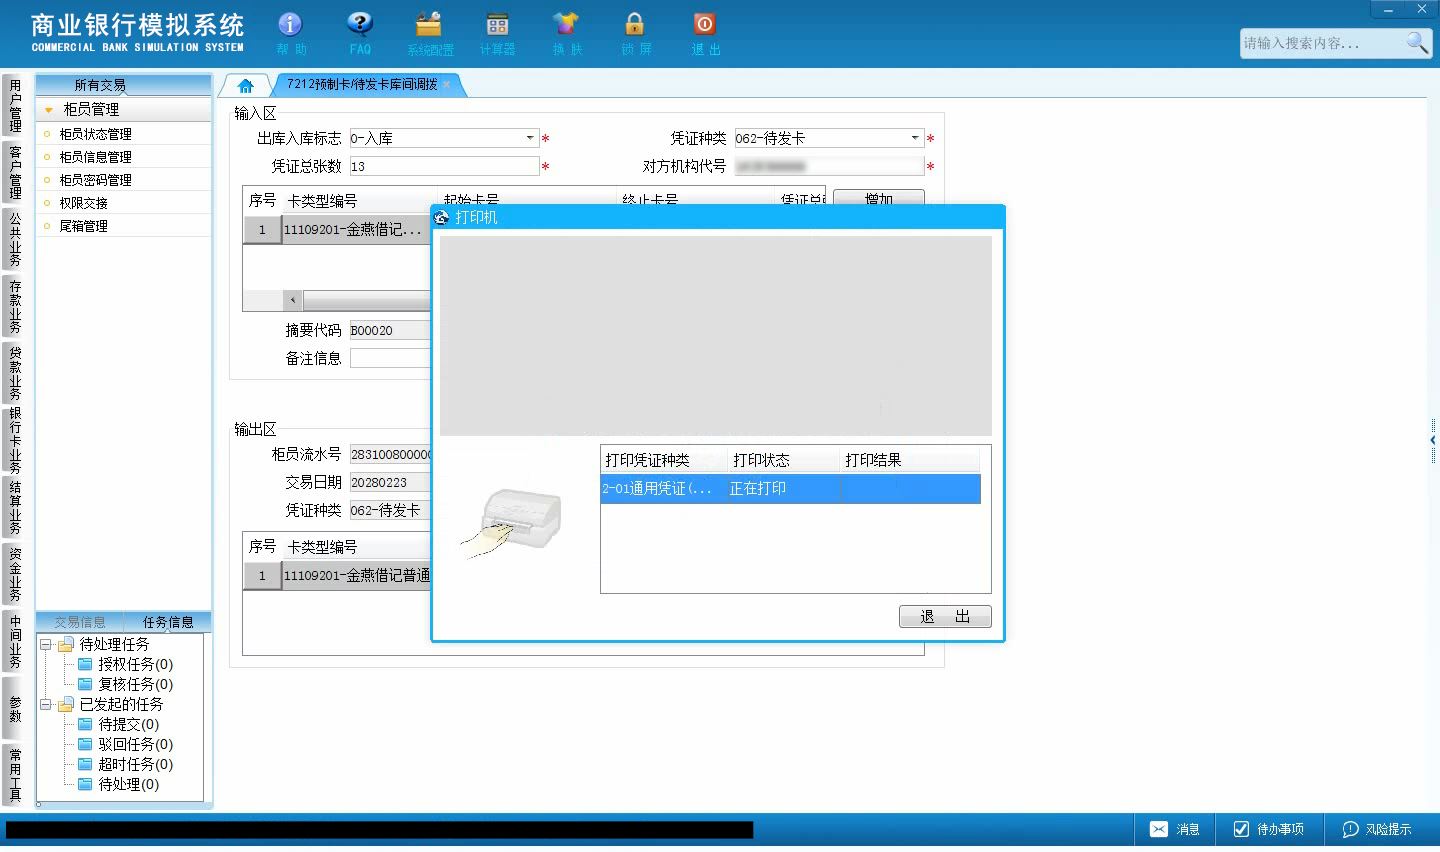1440x852 pixels.
Task: Open 用户管理 side tab
Action: click(x=14, y=105)
